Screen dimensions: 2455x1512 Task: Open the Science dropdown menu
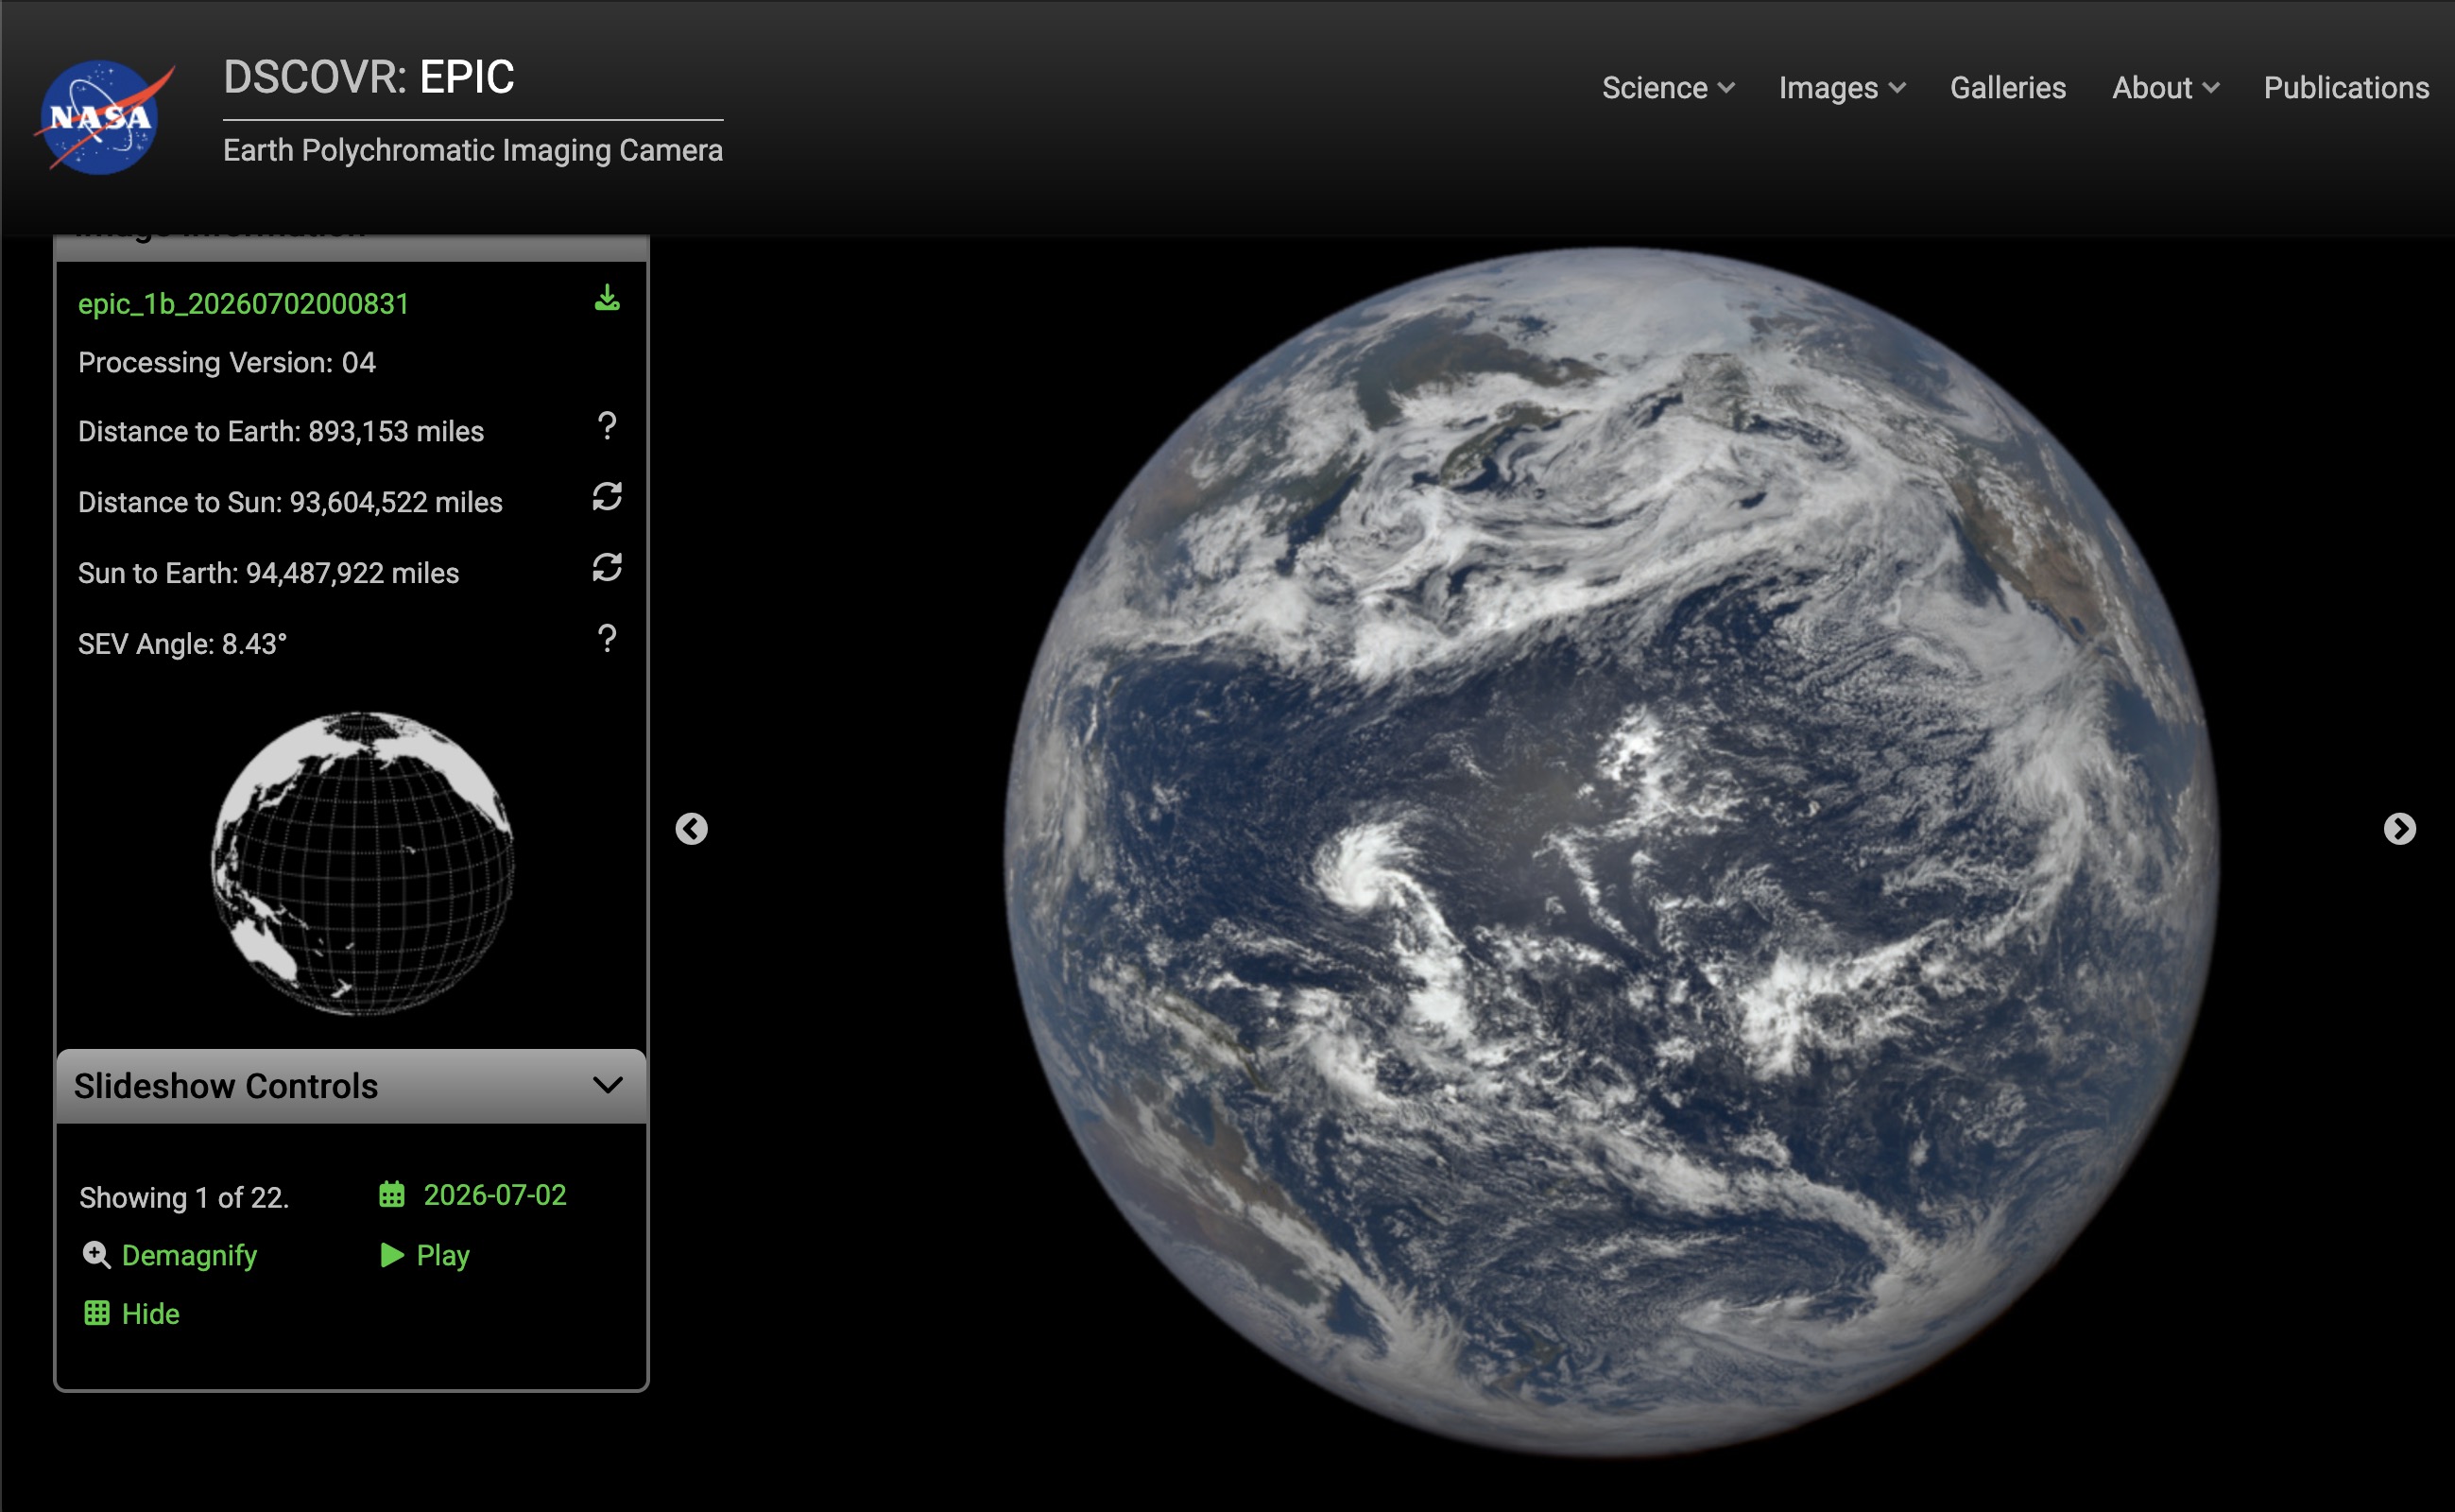[x=1668, y=88]
